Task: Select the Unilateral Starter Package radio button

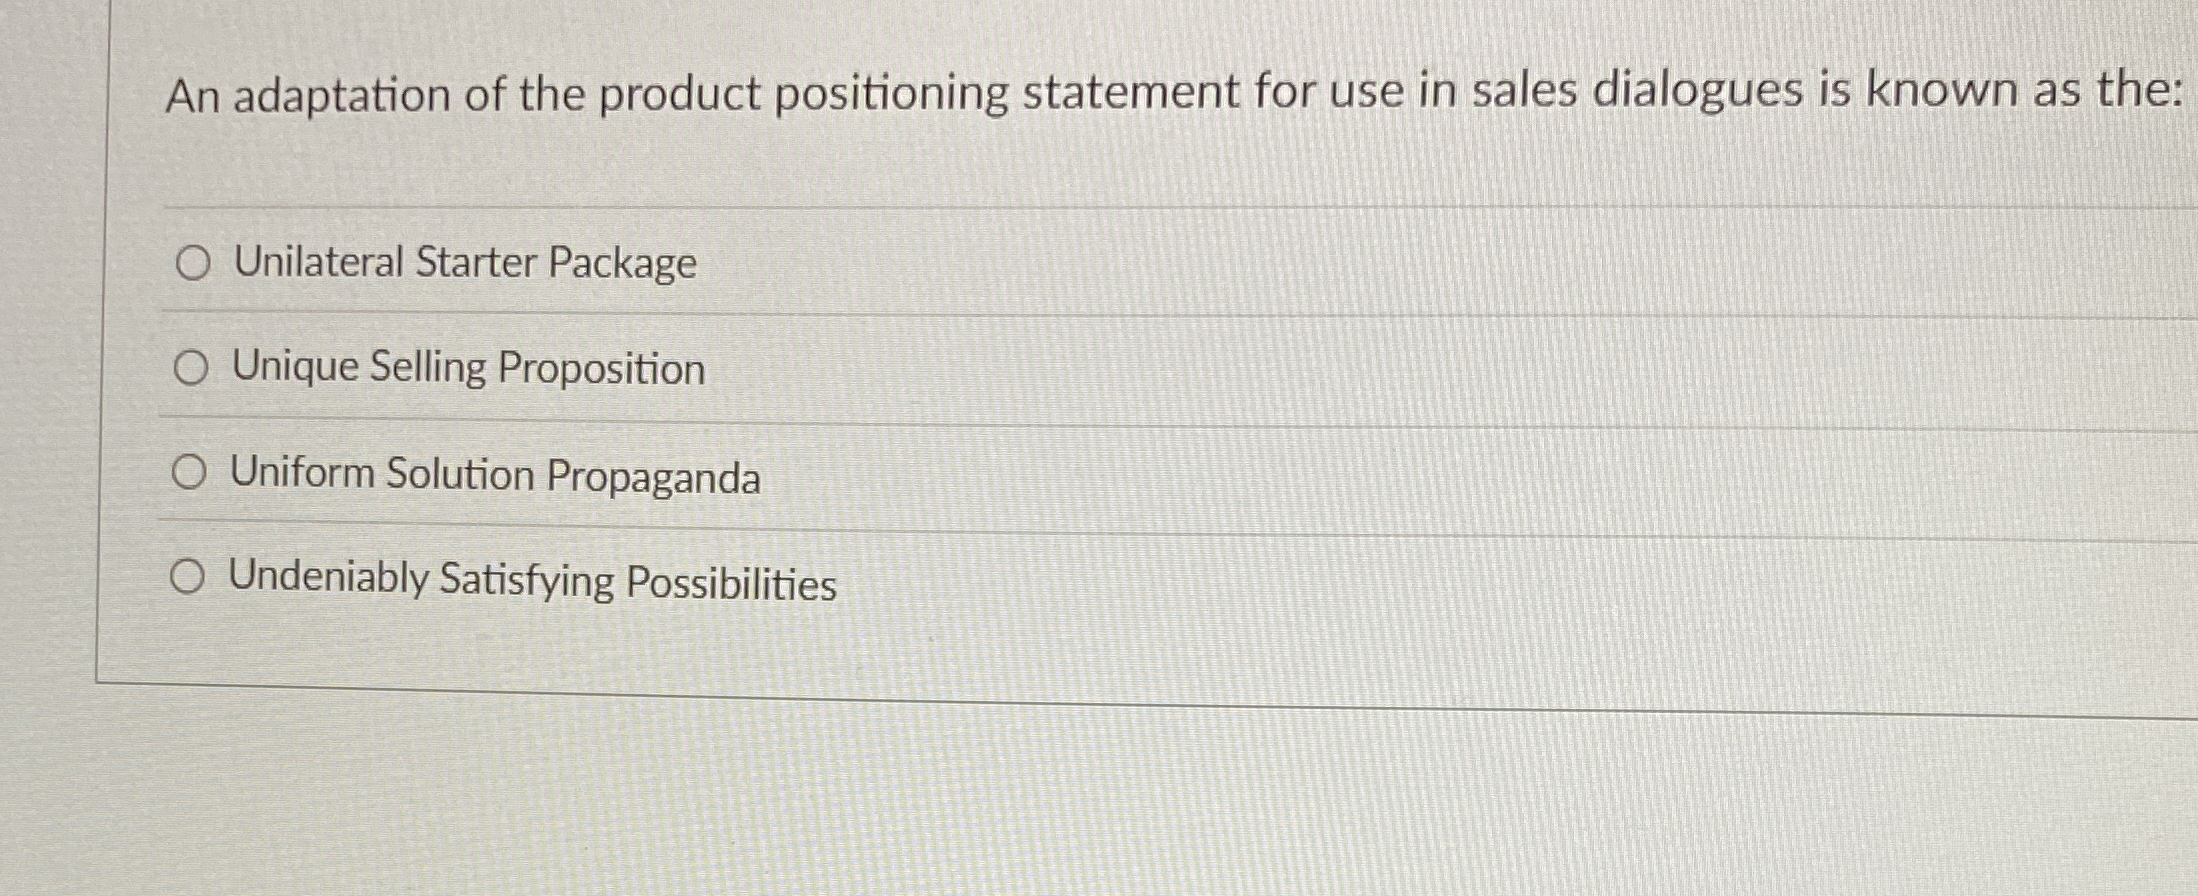Action: [192, 264]
